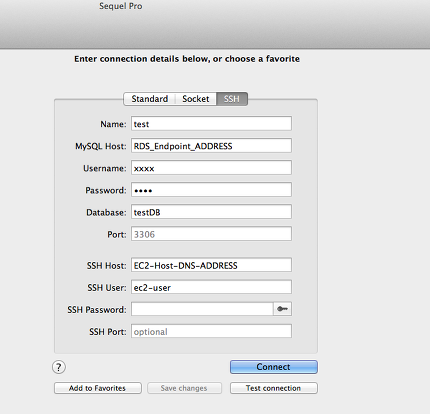Focus the Name field containing test
The image size is (430, 414).
coord(211,124)
